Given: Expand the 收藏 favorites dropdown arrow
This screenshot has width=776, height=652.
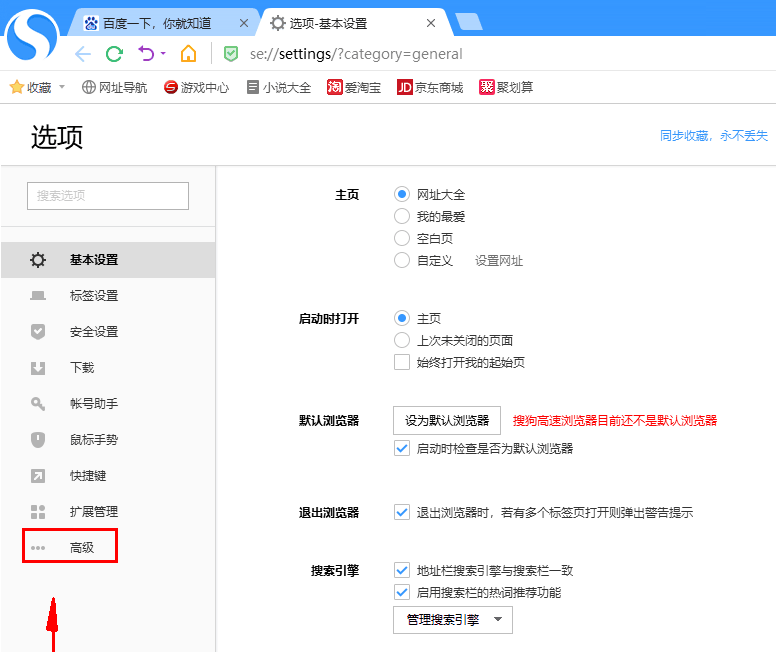Looking at the screenshot, I should [62, 88].
